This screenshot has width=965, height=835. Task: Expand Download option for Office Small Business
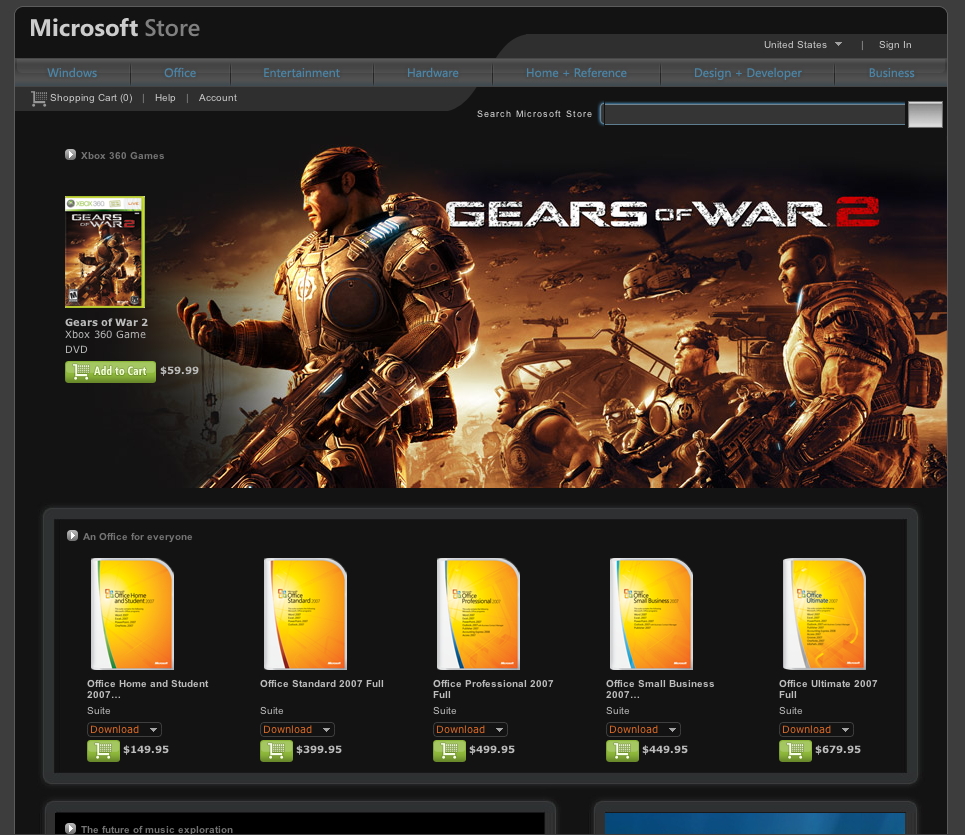(643, 729)
